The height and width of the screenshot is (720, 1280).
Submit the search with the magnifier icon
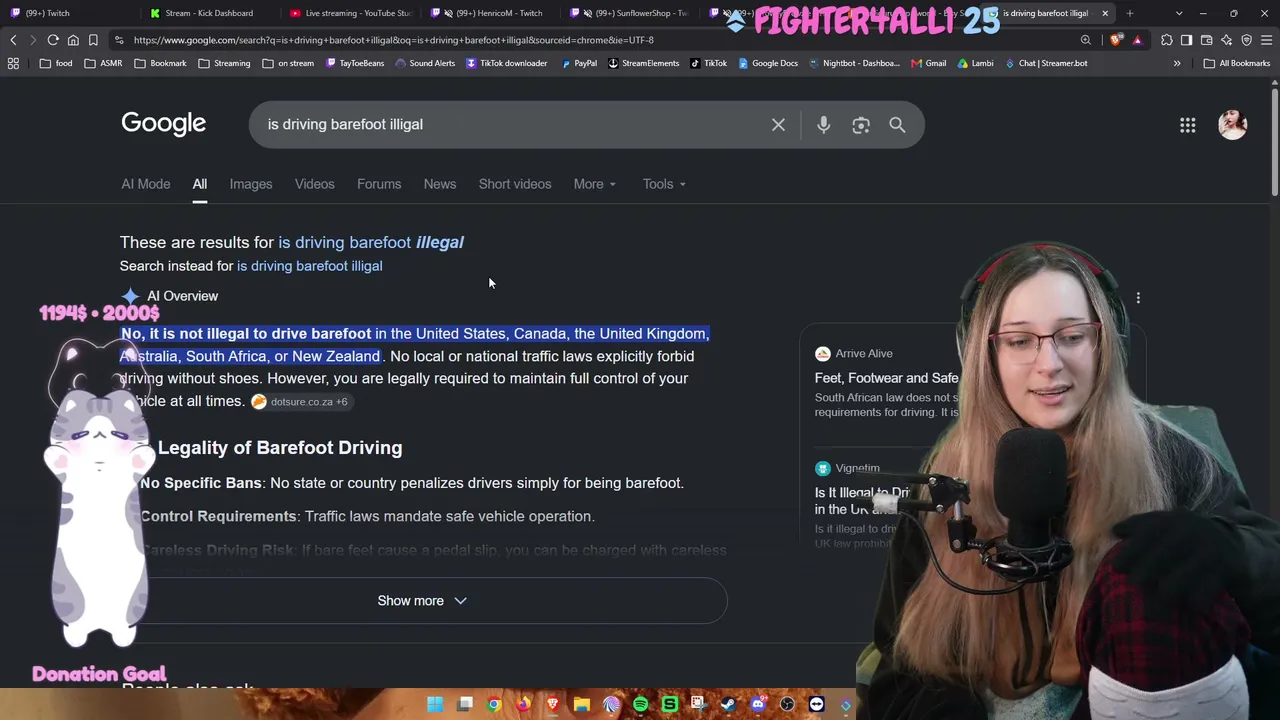tap(897, 125)
